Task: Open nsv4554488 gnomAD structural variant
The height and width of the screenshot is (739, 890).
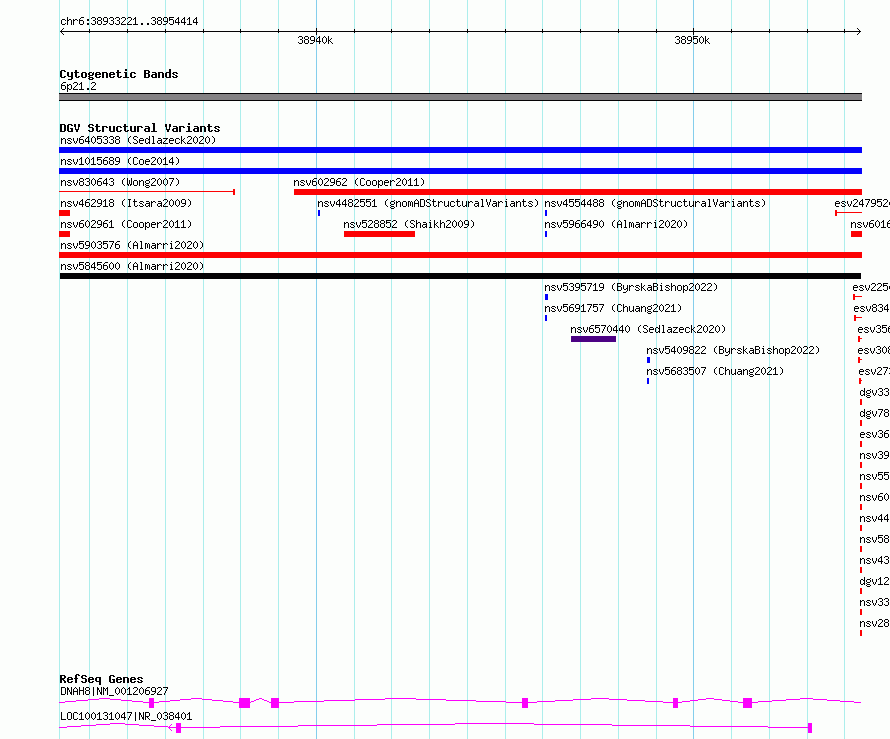Action: click(655, 203)
